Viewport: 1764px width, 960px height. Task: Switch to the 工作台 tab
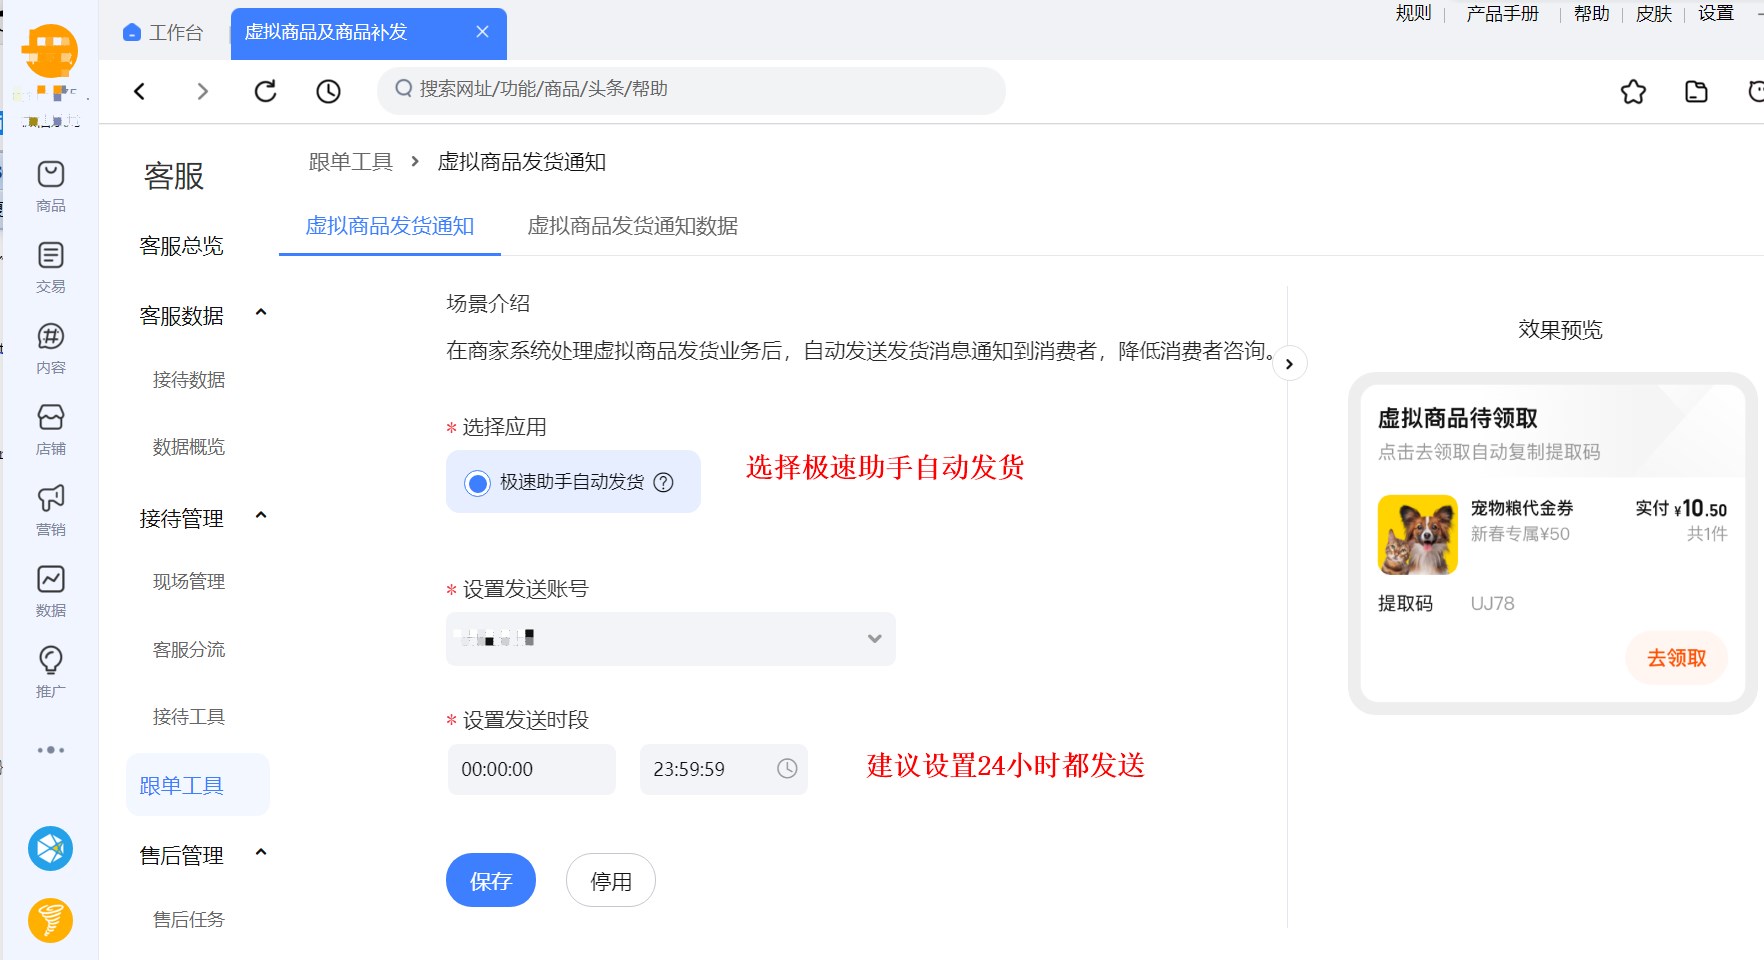[163, 33]
